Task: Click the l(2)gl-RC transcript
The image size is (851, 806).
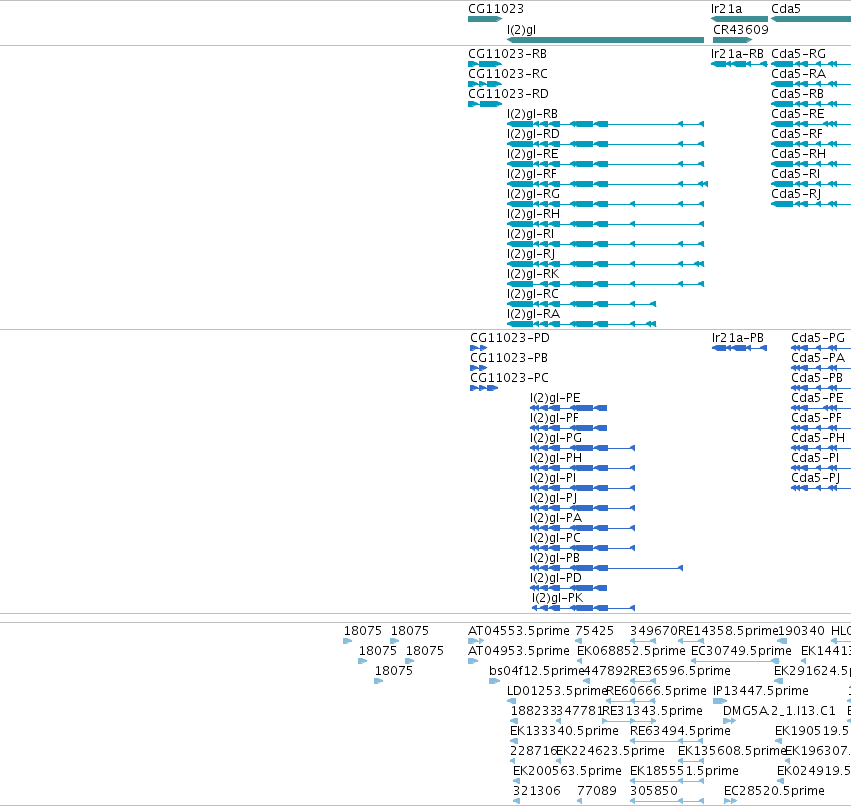Action: coord(532,295)
